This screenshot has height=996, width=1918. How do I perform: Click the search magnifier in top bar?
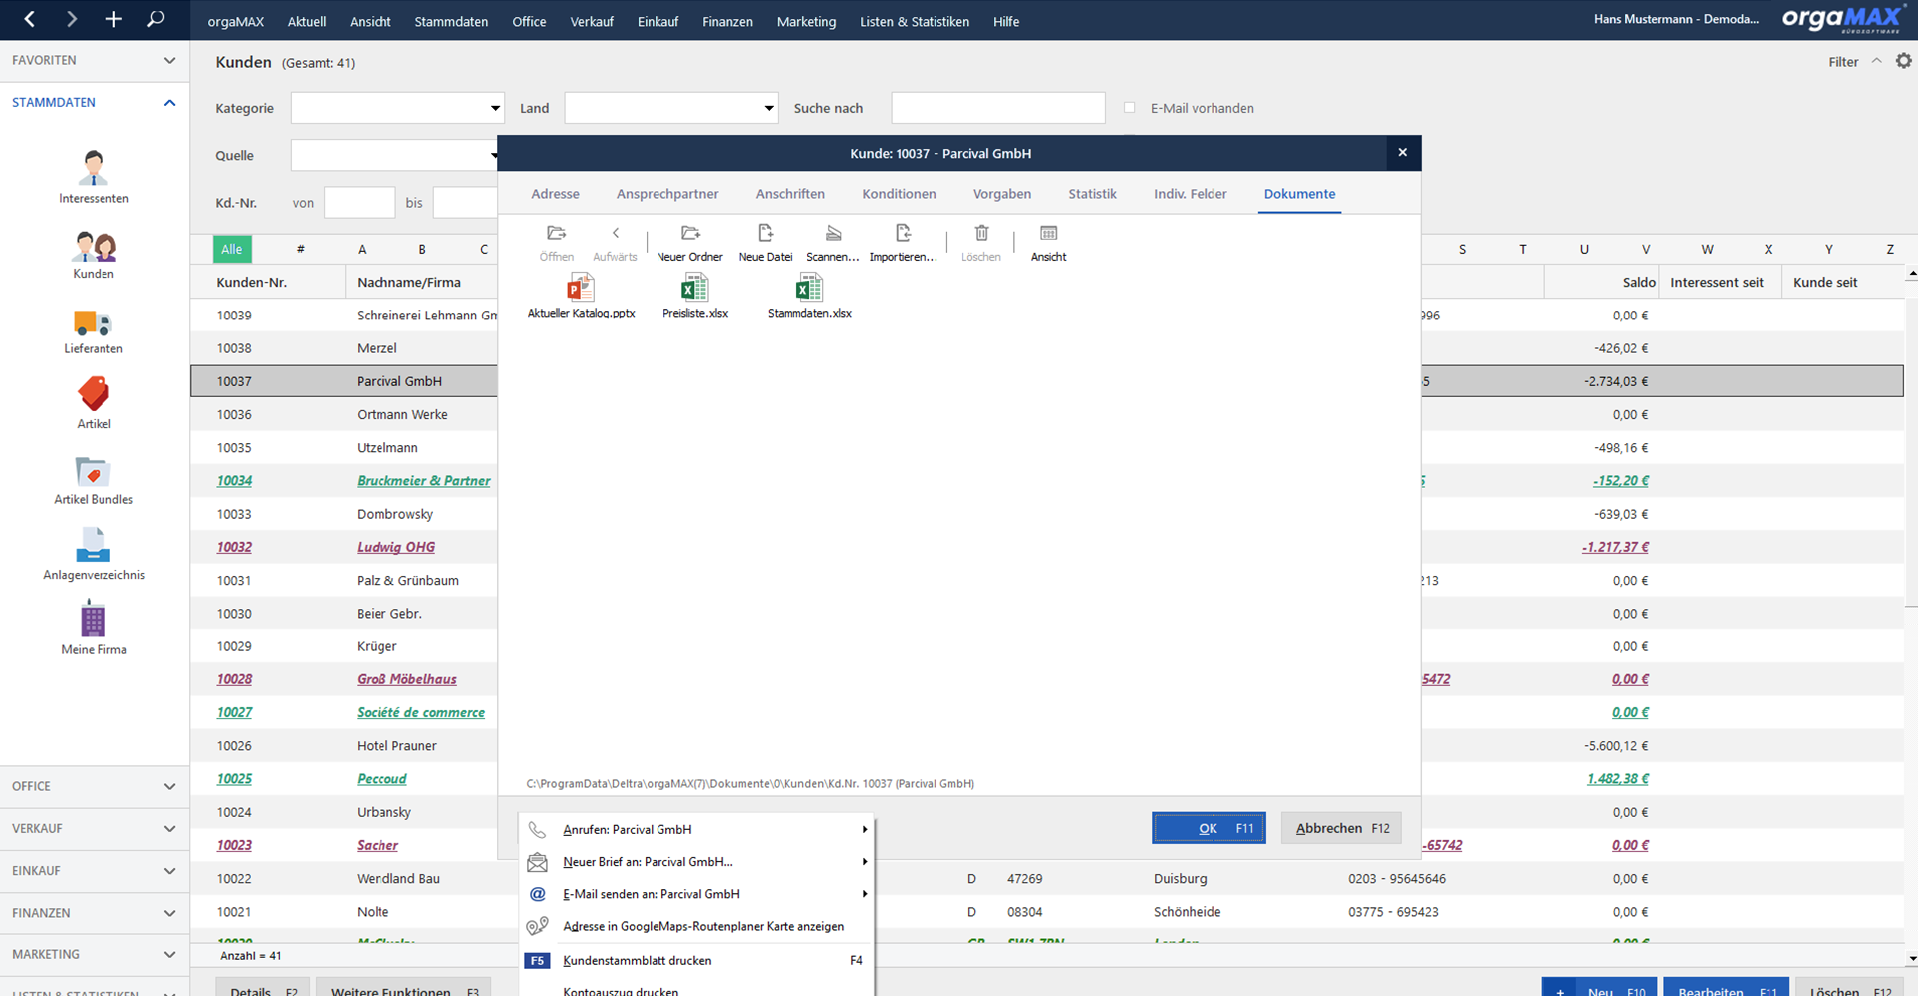point(155,19)
